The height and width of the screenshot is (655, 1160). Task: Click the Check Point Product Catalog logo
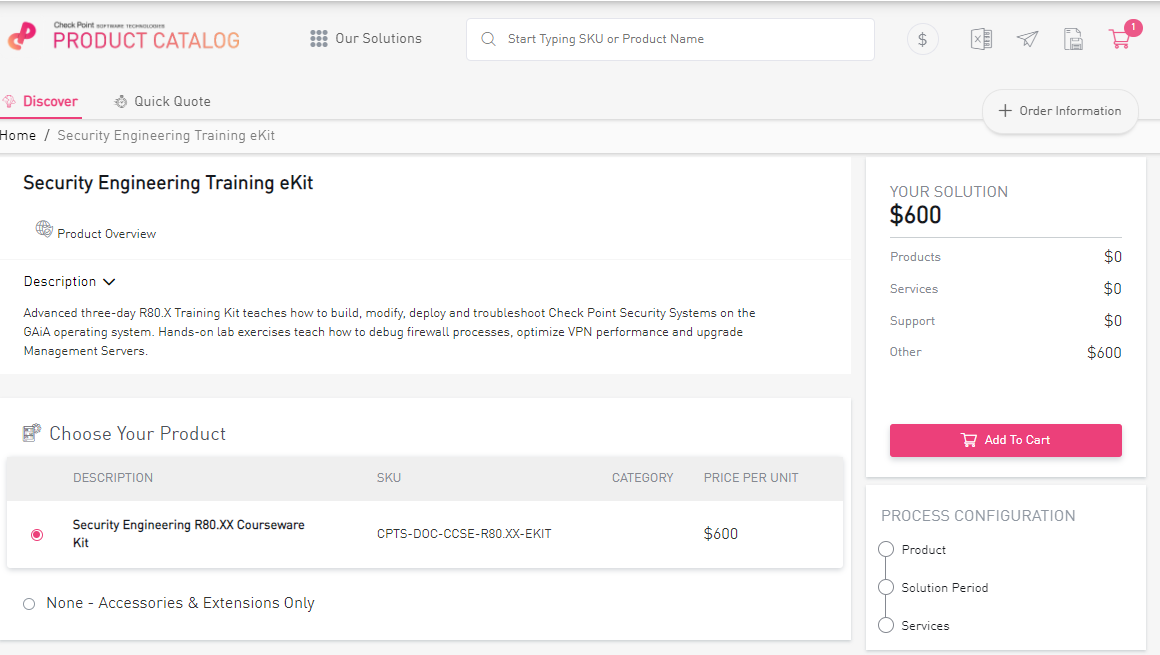124,37
